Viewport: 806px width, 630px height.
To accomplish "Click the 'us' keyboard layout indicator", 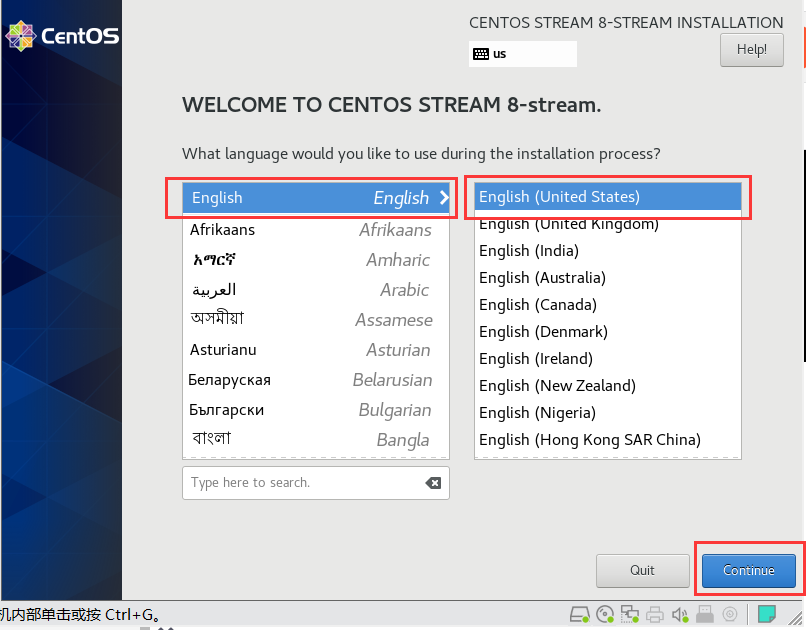I will (522, 54).
